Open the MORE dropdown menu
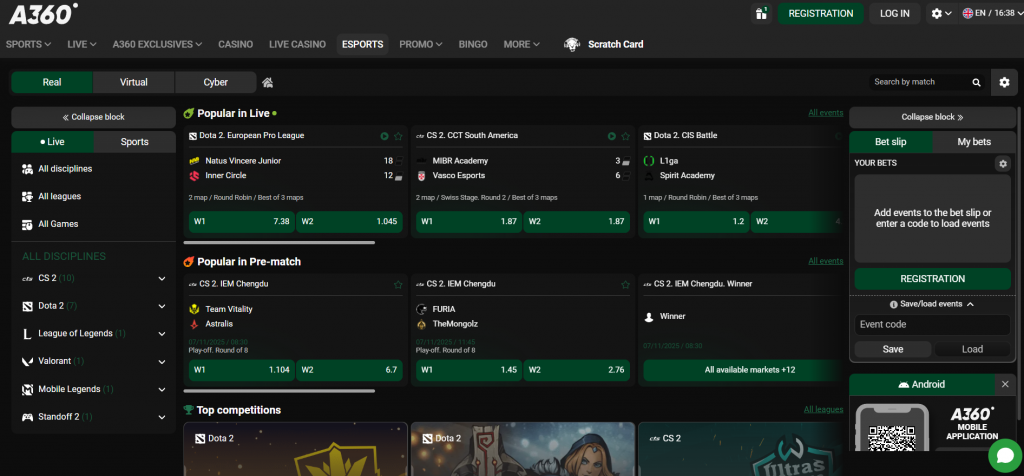This screenshot has width=1024, height=476. coord(521,44)
